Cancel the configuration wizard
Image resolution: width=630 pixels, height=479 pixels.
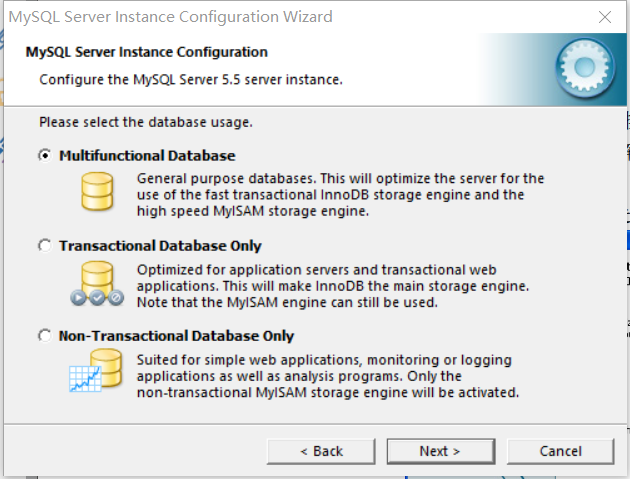click(560, 451)
